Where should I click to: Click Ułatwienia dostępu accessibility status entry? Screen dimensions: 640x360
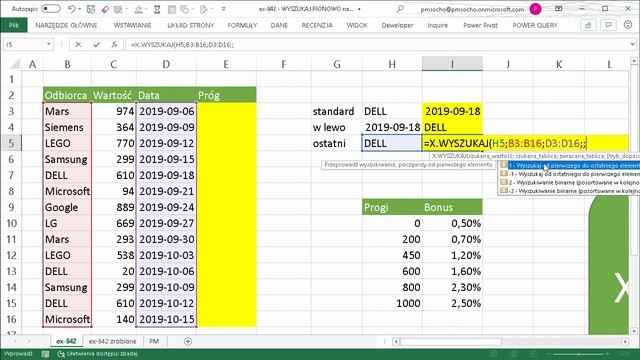click(97, 354)
